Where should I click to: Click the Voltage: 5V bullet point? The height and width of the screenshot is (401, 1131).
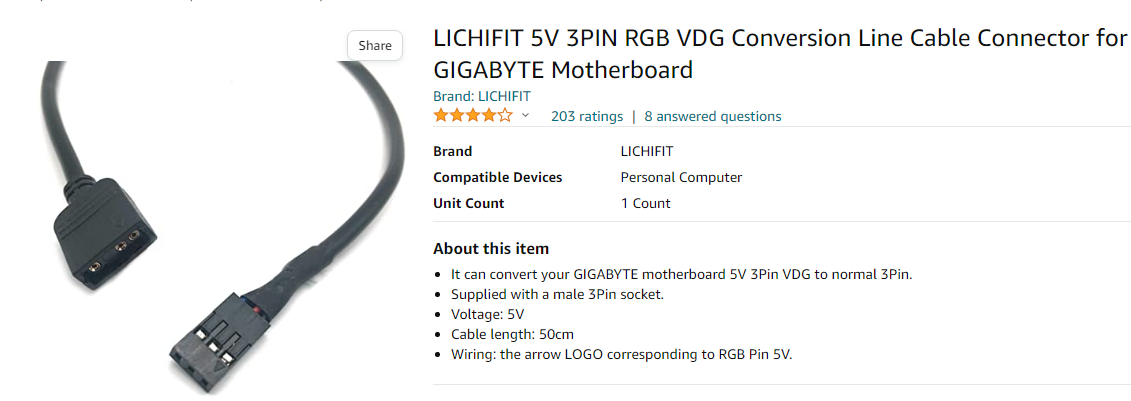[x=489, y=314]
